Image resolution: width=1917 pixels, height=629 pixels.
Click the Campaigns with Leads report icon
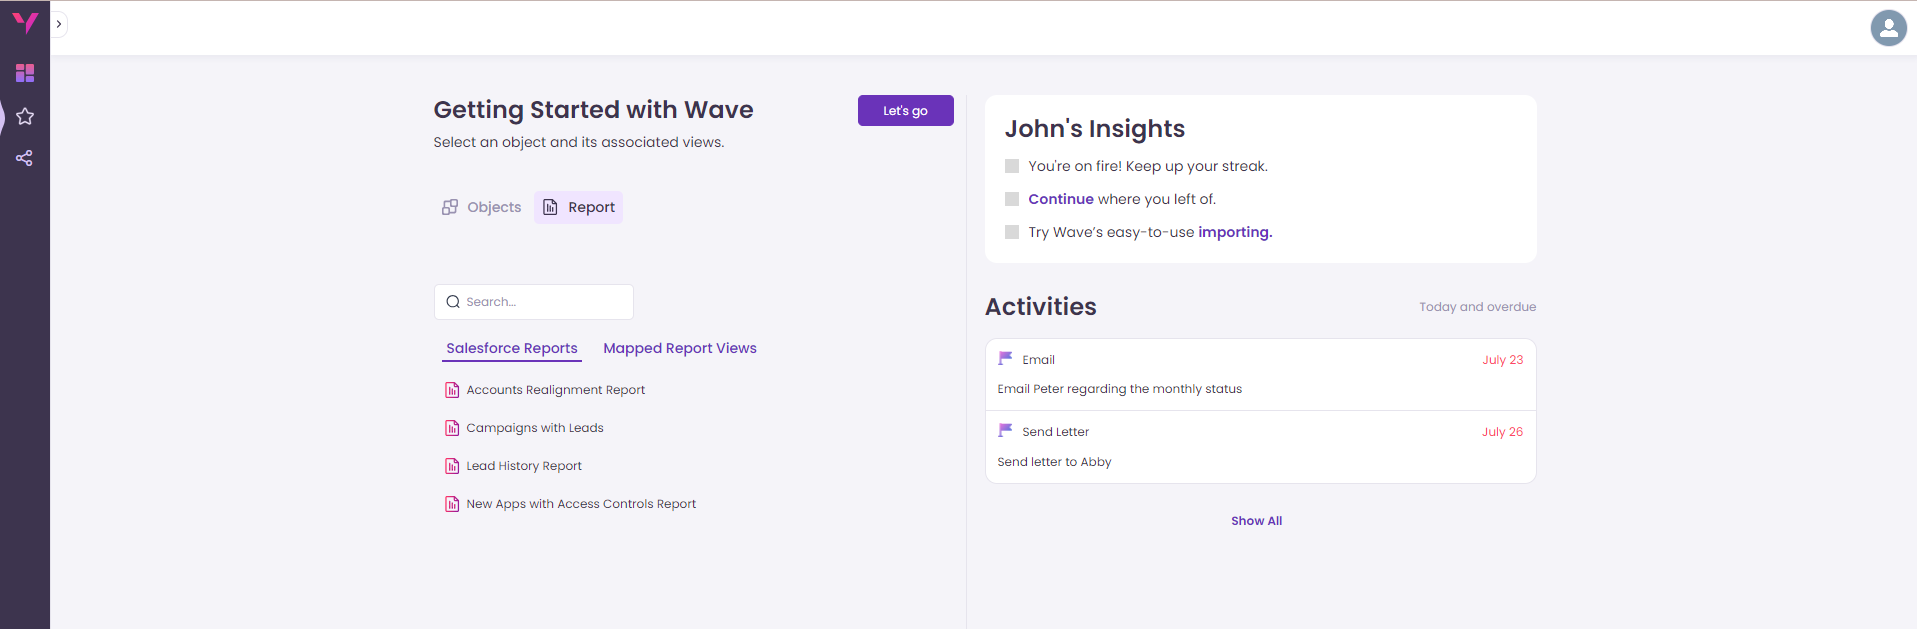(x=452, y=428)
